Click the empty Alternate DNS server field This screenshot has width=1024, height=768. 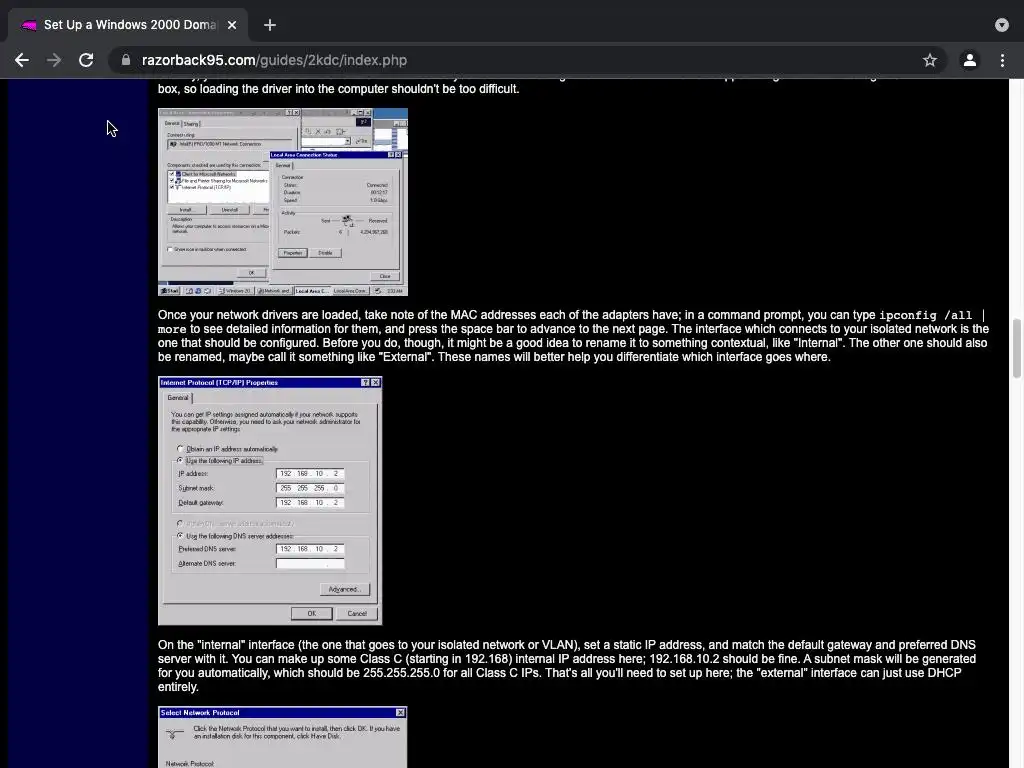pyautogui.click(x=310, y=563)
